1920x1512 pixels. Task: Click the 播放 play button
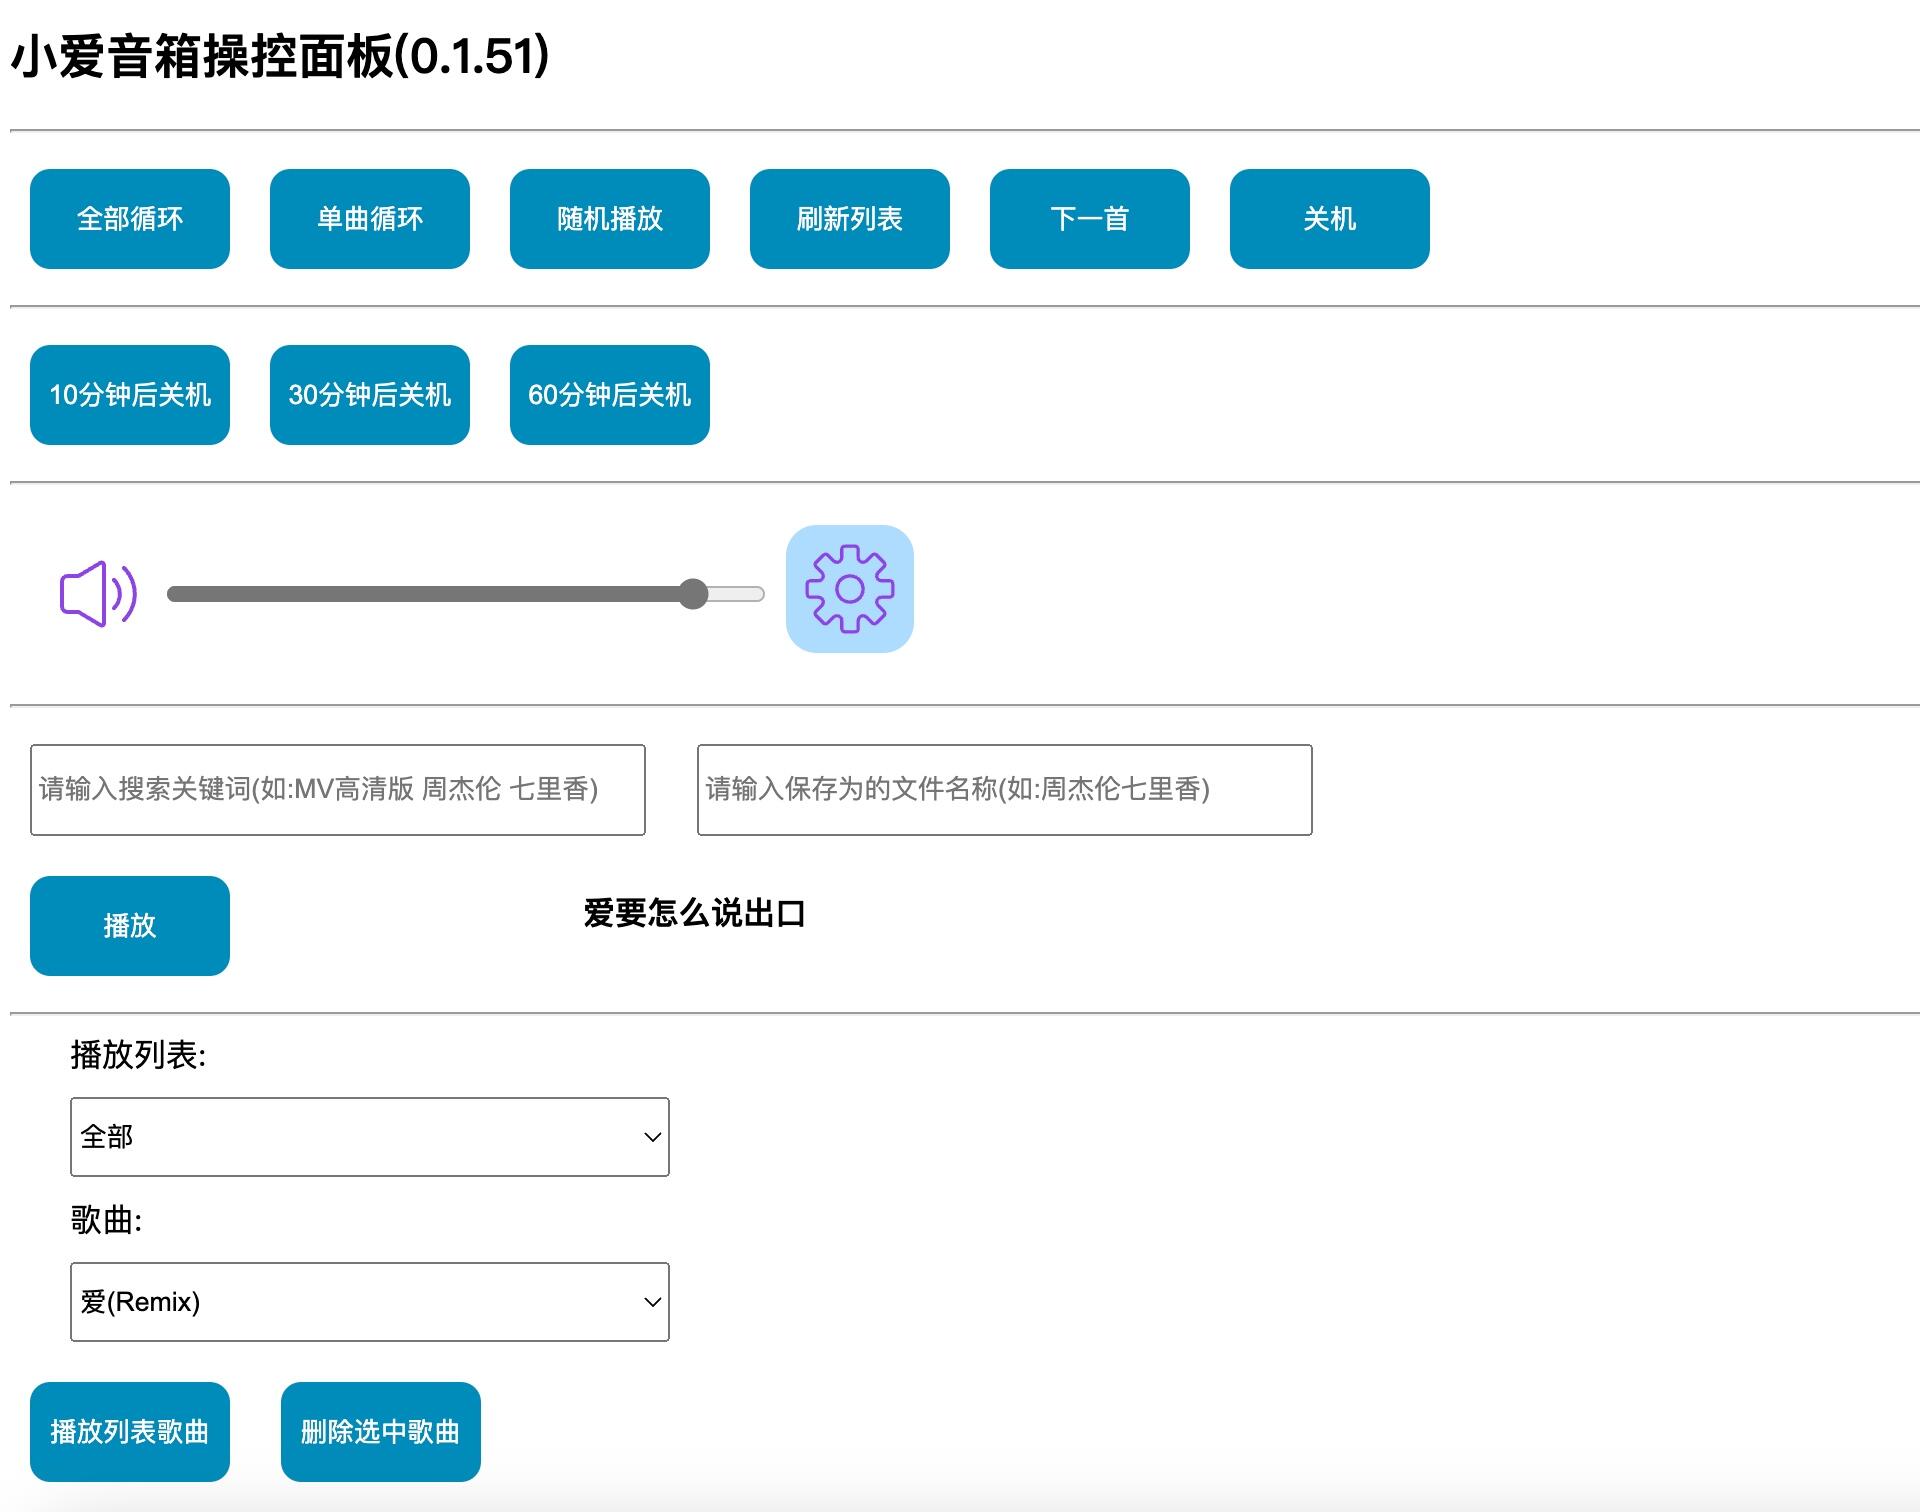130,926
